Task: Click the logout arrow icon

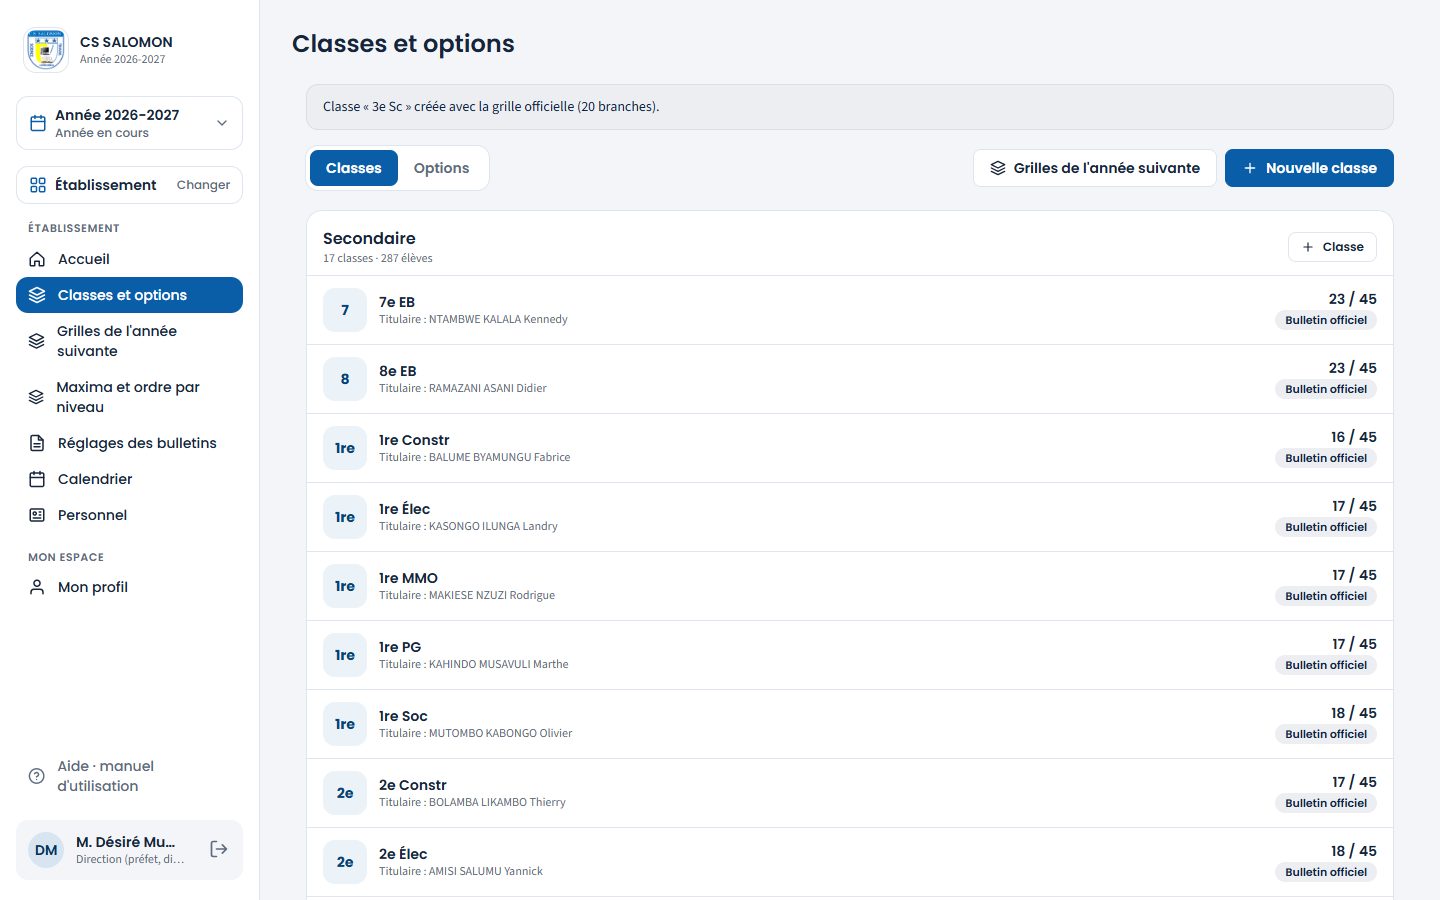Action: (x=219, y=849)
